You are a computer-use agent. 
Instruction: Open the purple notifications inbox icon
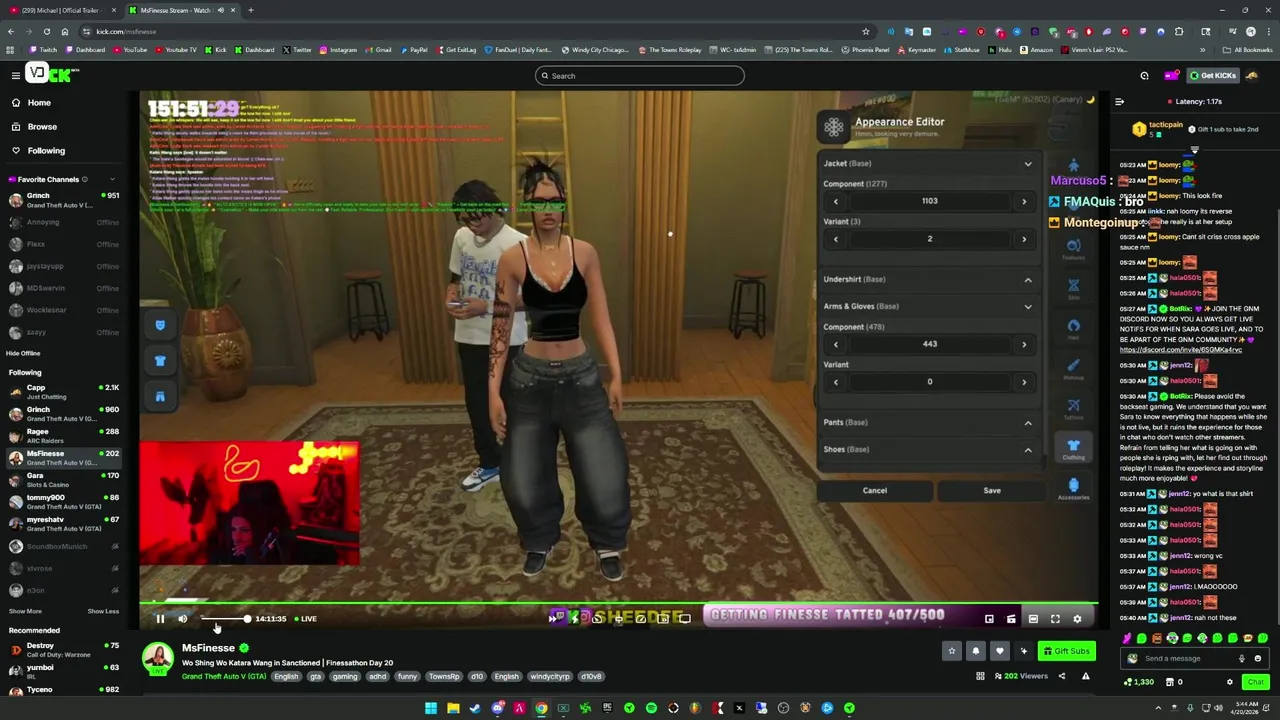pyautogui.click(x=1172, y=75)
